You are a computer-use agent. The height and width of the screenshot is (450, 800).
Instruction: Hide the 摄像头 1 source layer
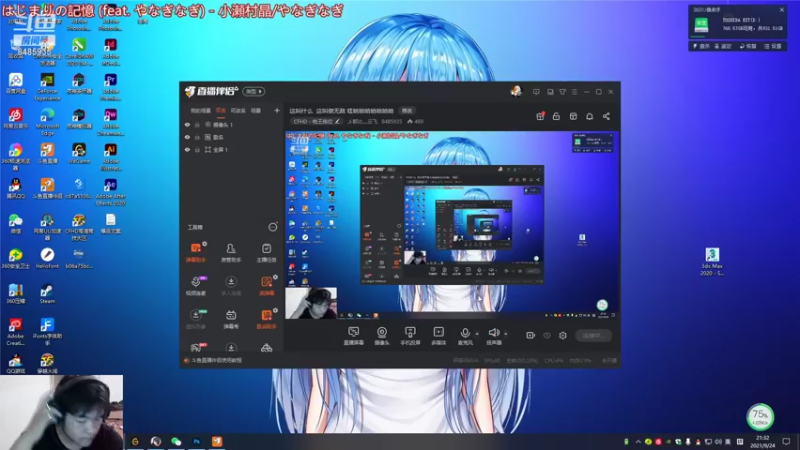[x=187, y=124]
